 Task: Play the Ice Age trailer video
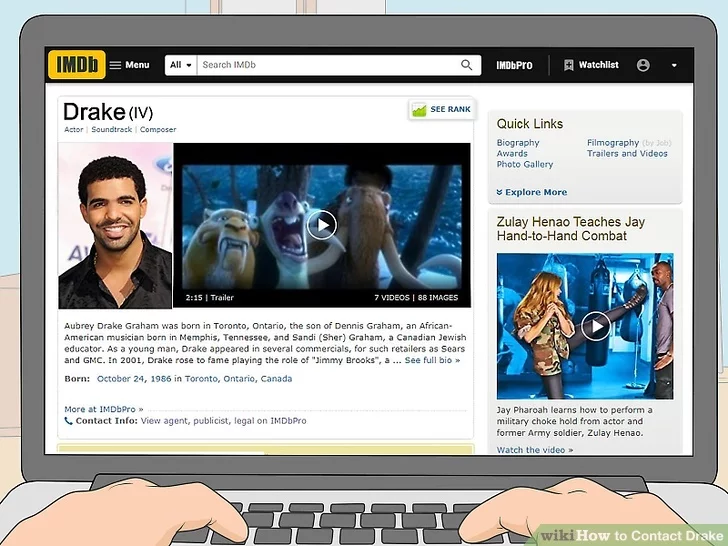[x=322, y=225]
